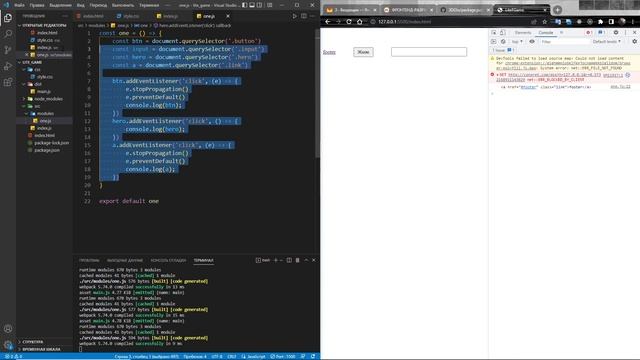This screenshot has width=640, height=360.
Task: Run the code via editor play icon
Action: click(295, 16)
